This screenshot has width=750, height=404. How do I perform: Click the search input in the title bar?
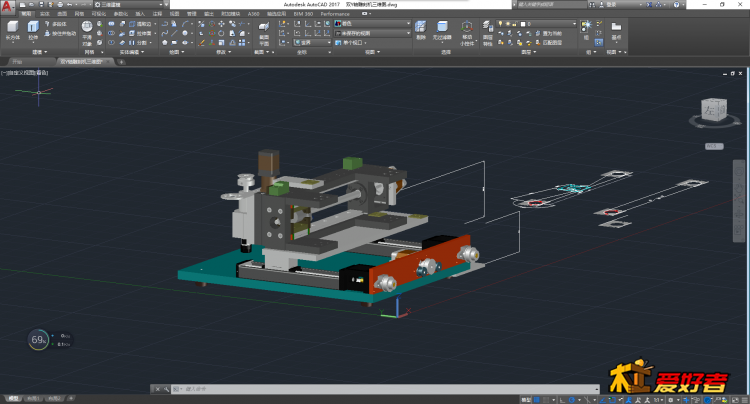550,5
